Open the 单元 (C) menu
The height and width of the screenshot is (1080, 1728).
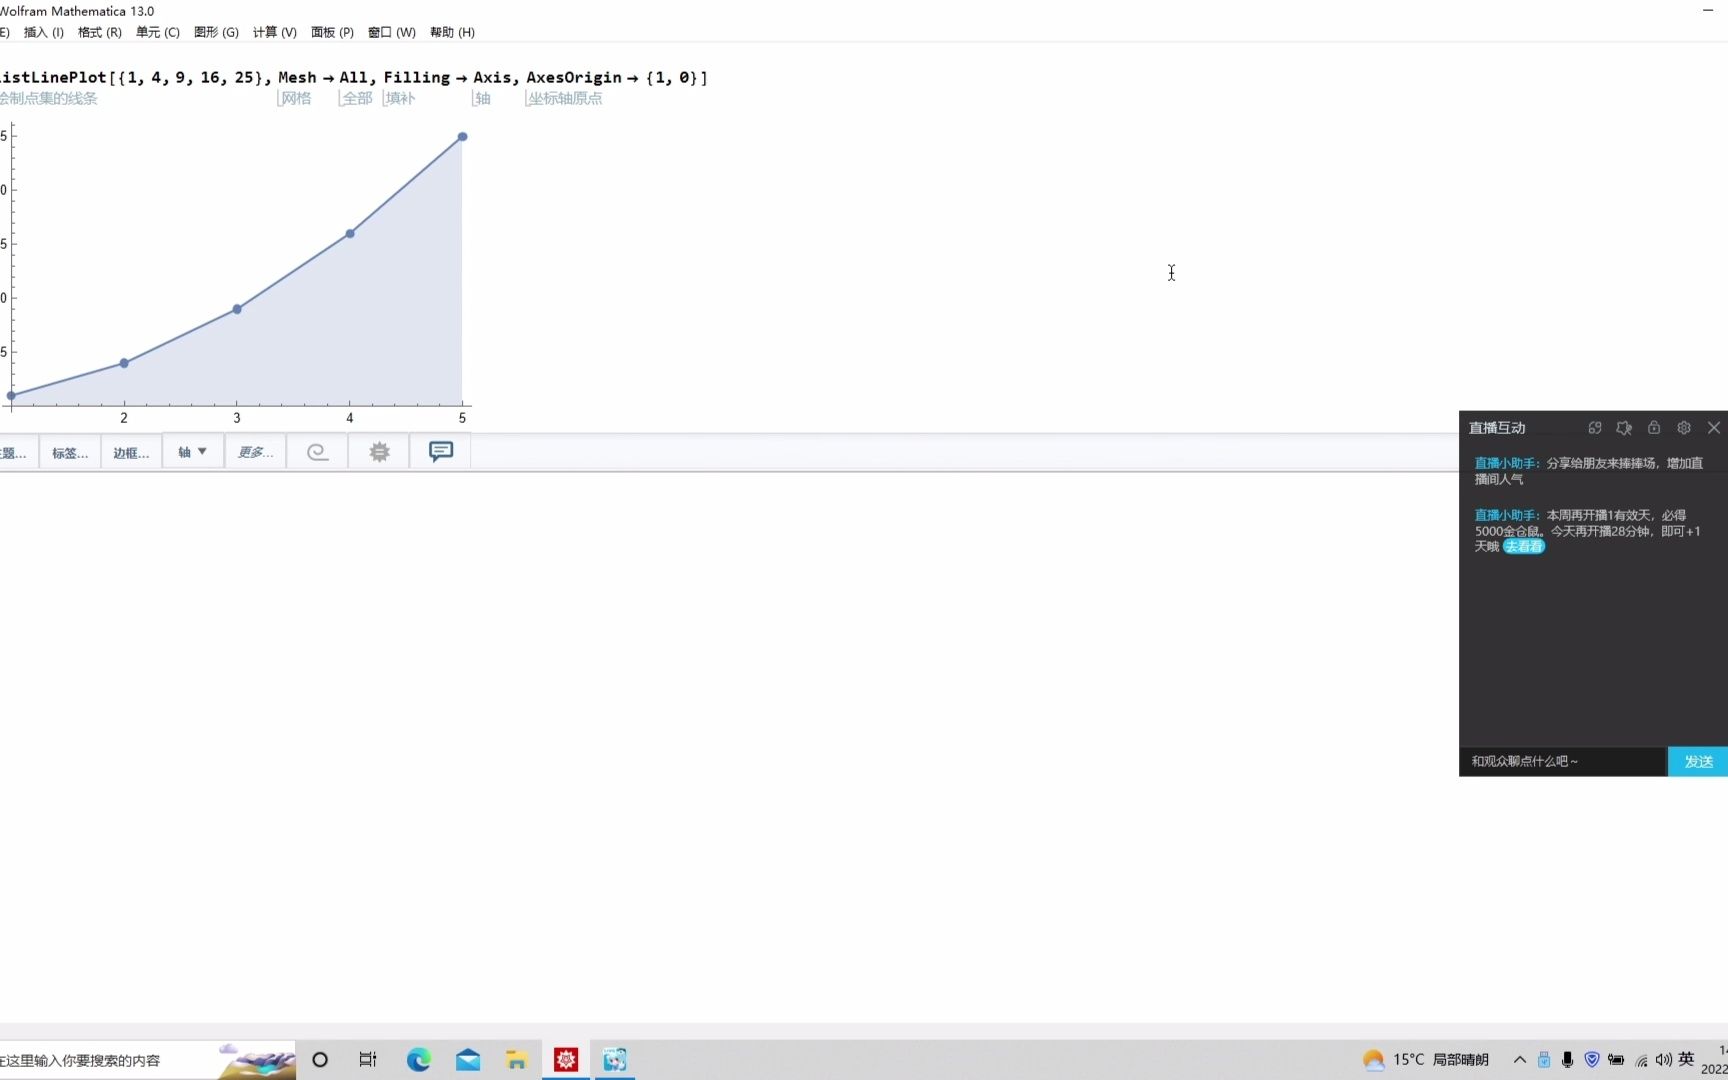click(158, 32)
